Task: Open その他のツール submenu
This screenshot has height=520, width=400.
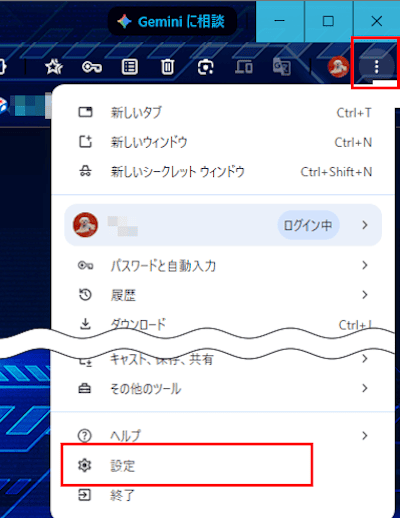Action: [223, 388]
